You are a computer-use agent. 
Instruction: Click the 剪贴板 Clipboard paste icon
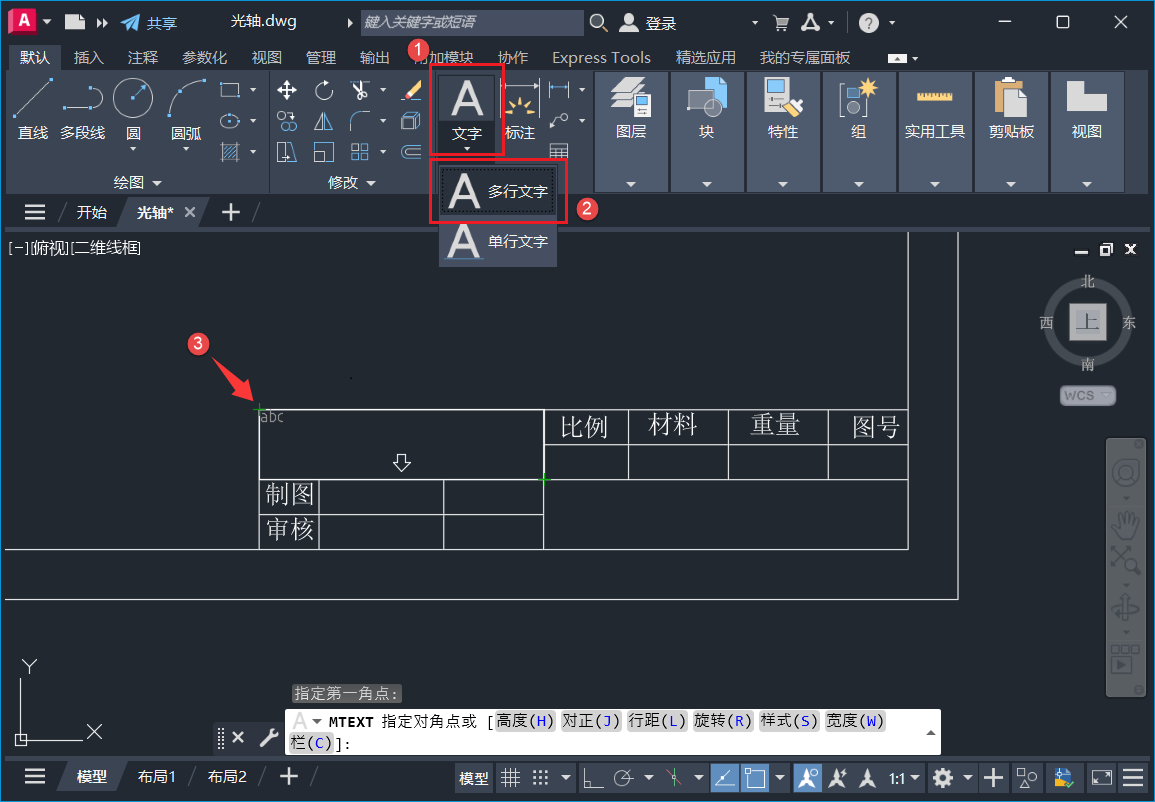pos(1011,100)
